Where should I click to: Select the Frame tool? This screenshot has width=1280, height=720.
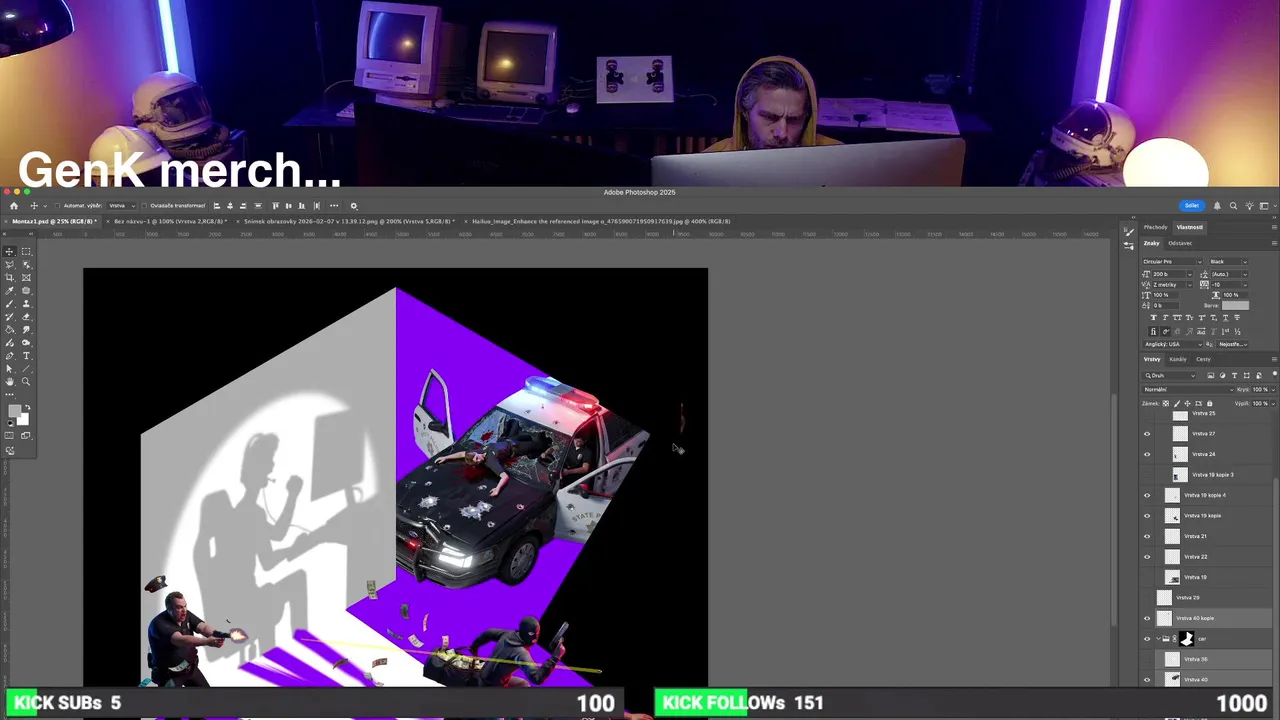[26, 277]
